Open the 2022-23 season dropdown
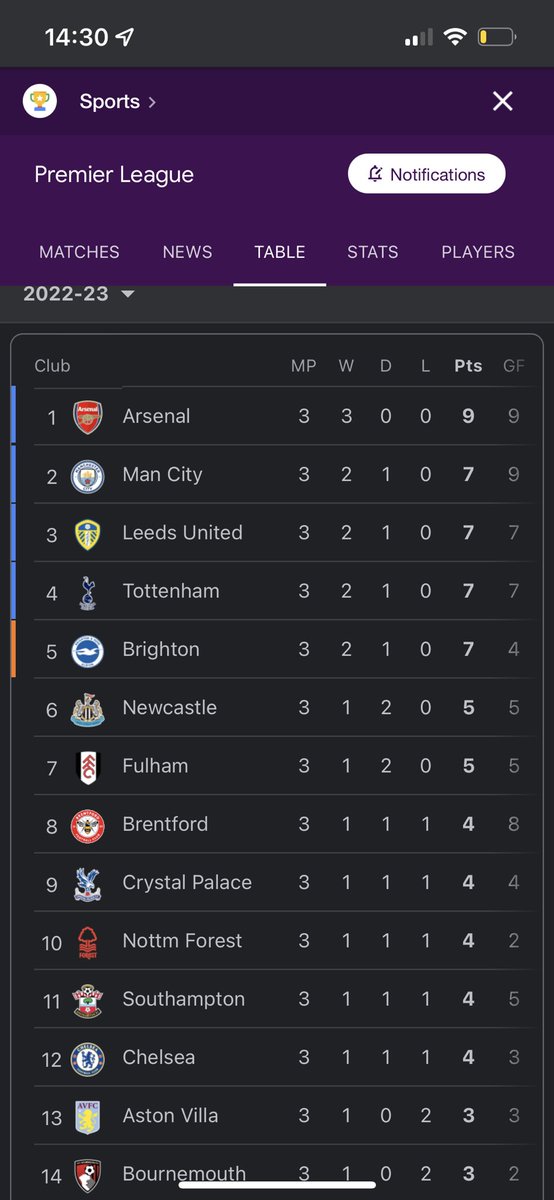Screen dimensions: 554x1200 click(79, 294)
